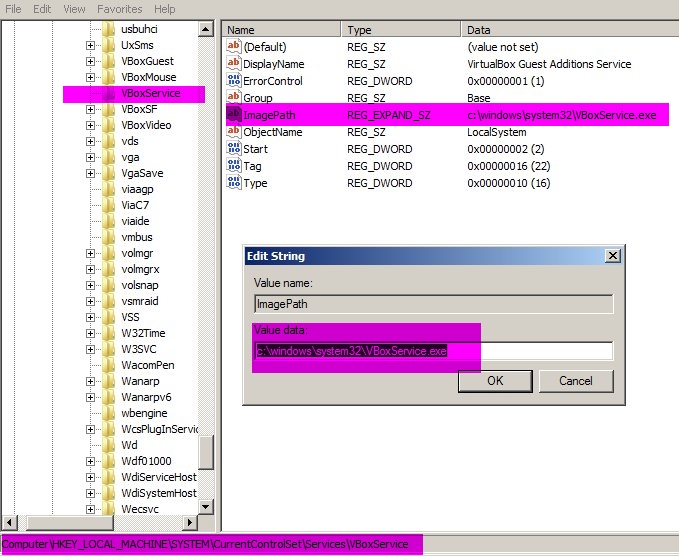Click the Type DWORD value icon
Screen dimensions: 679x556
(233, 182)
